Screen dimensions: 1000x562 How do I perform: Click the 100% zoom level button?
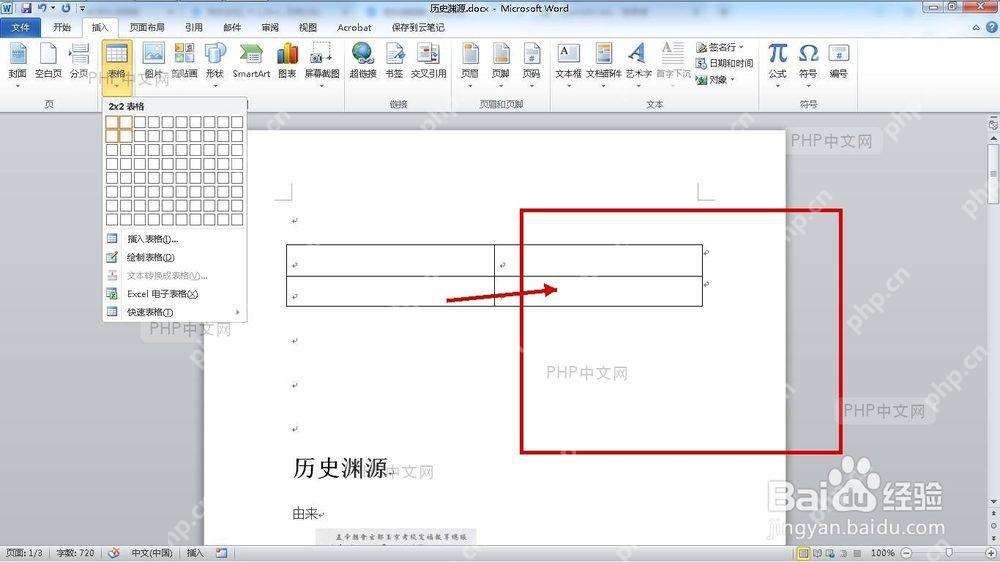click(x=883, y=553)
